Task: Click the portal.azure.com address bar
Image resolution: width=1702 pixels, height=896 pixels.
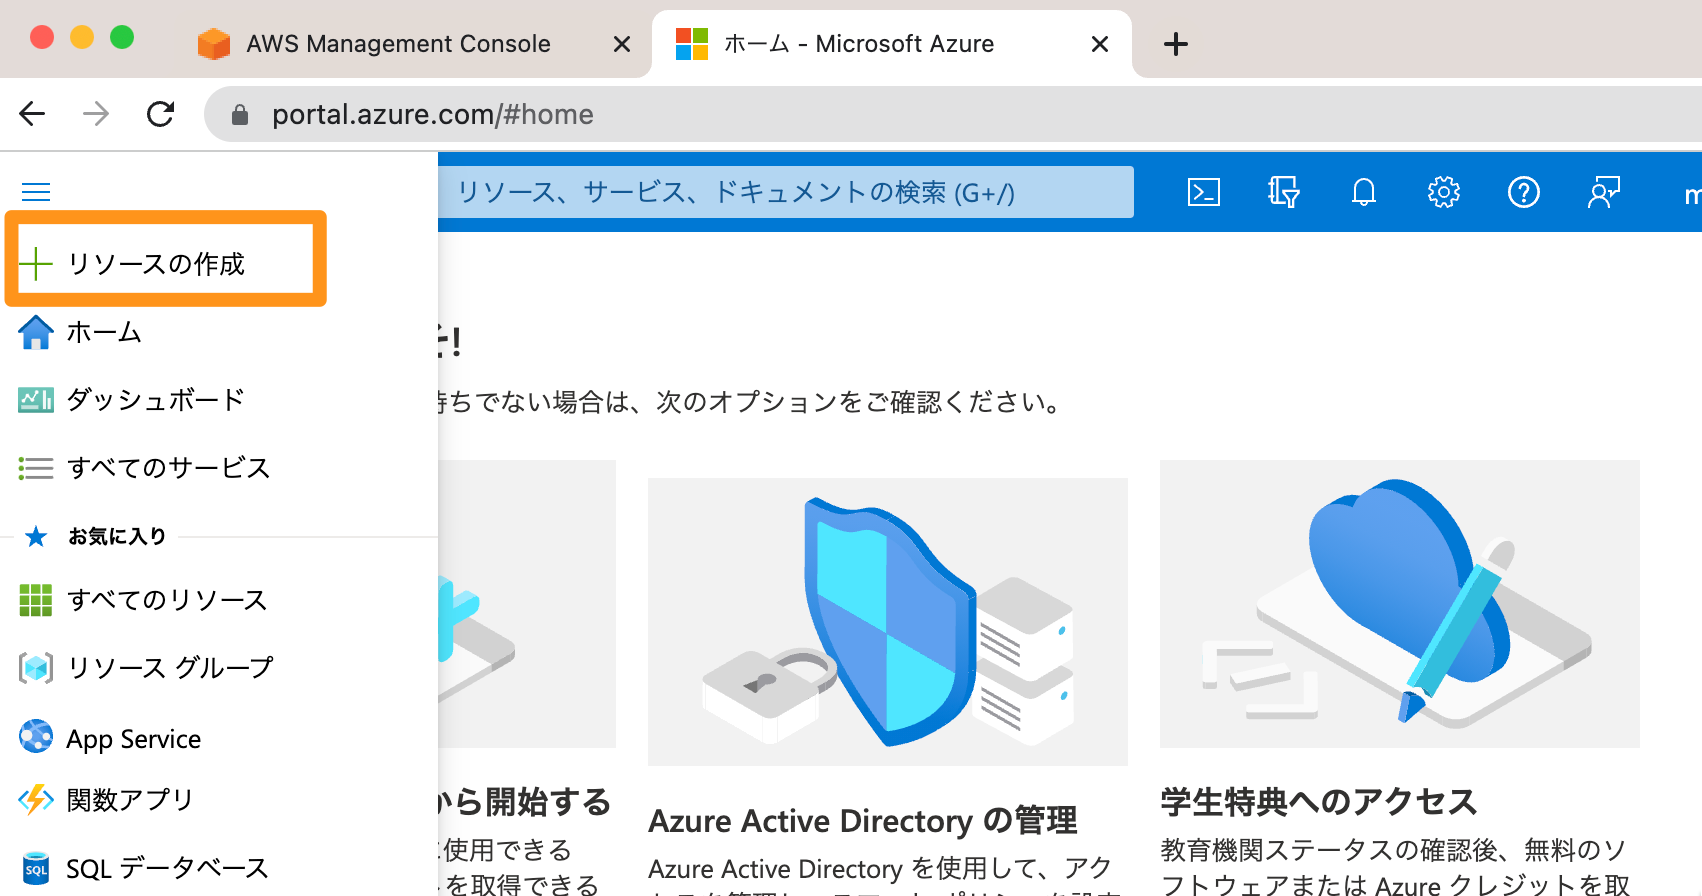Action: tap(953, 114)
